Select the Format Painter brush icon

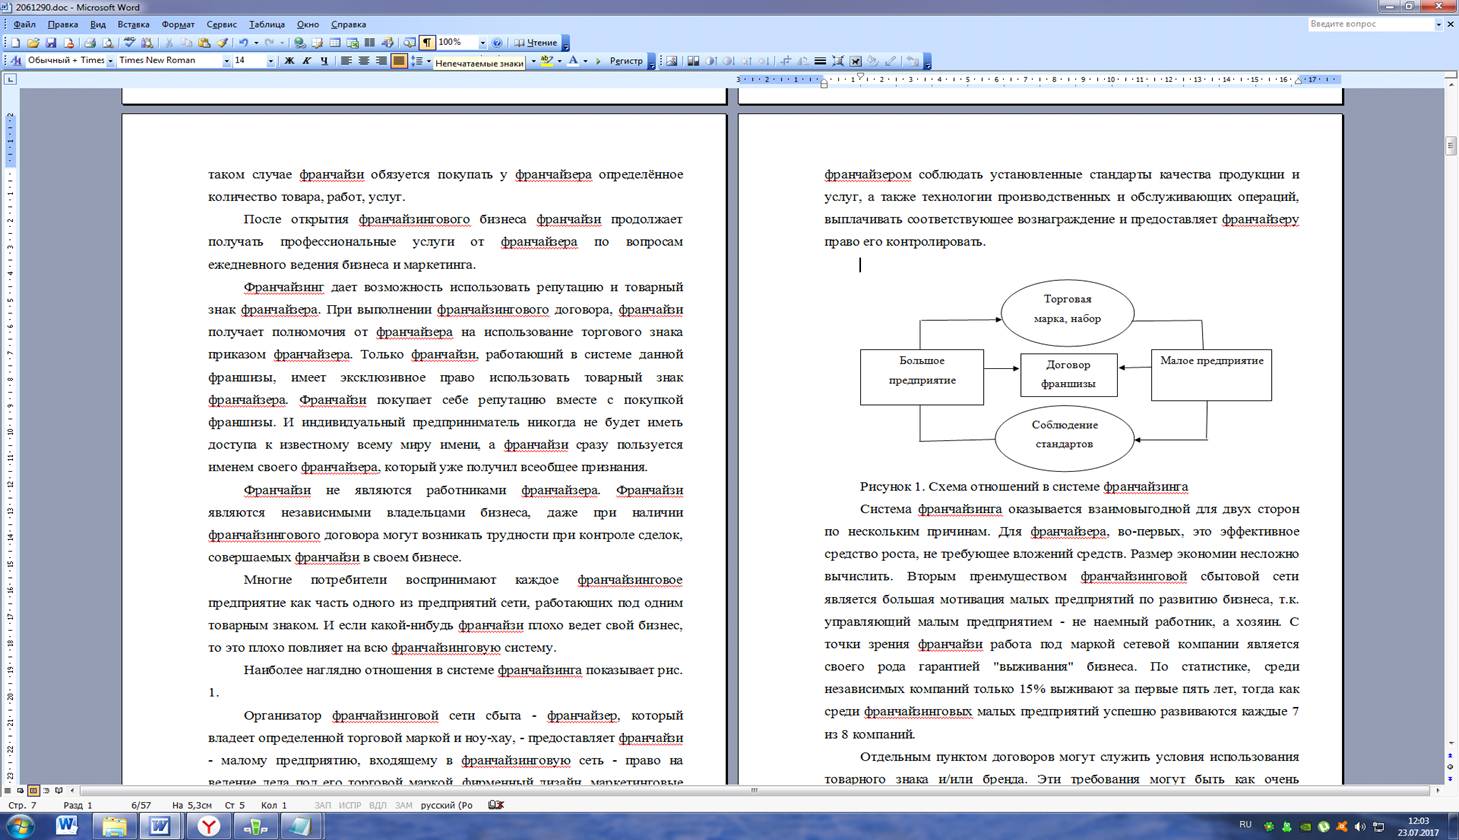222,43
